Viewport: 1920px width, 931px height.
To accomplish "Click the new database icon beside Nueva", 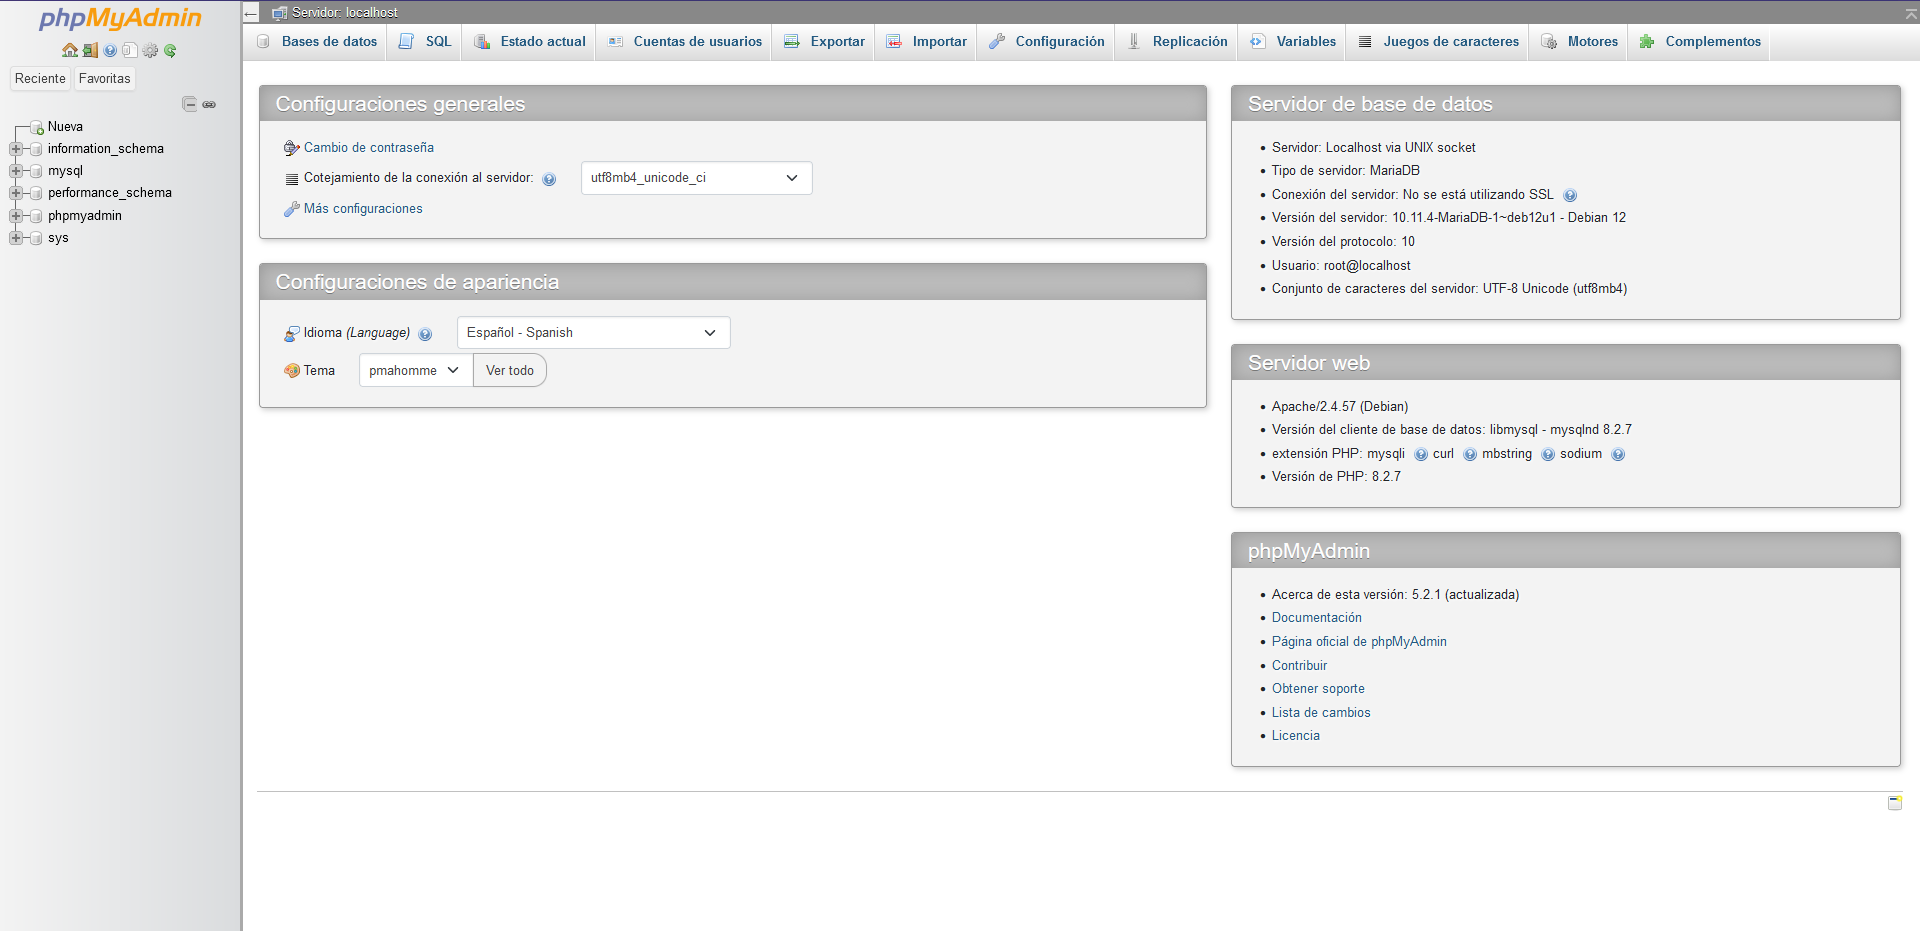I will 37,127.
